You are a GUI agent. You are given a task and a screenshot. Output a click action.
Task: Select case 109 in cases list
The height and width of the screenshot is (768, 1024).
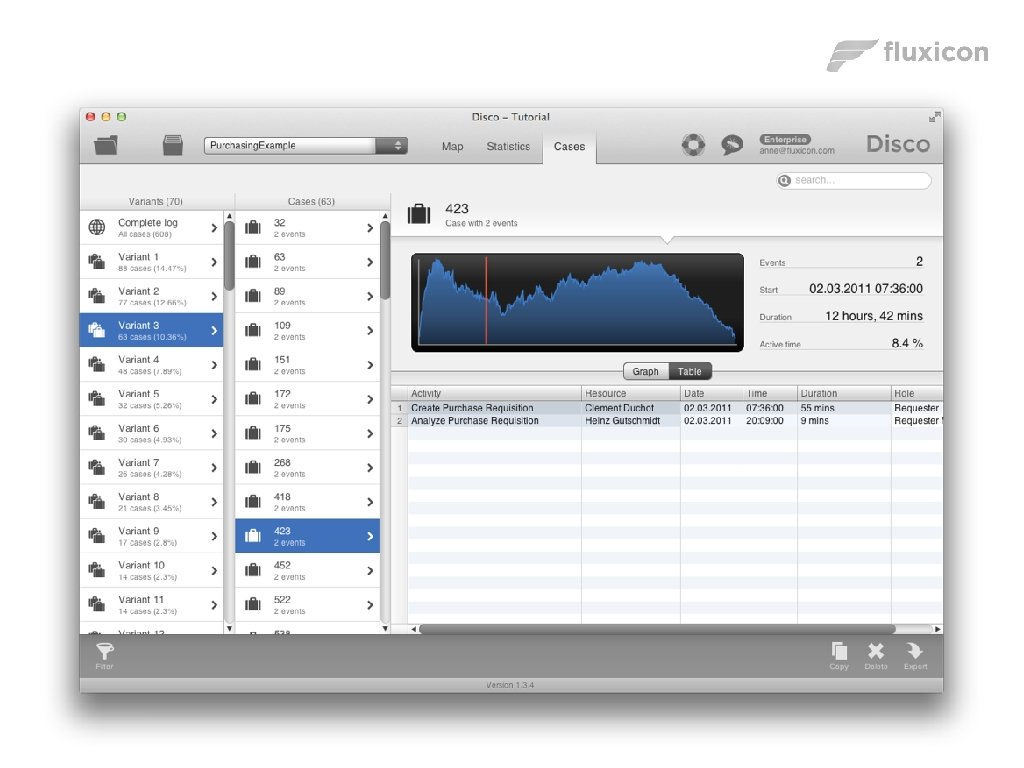click(x=308, y=330)
